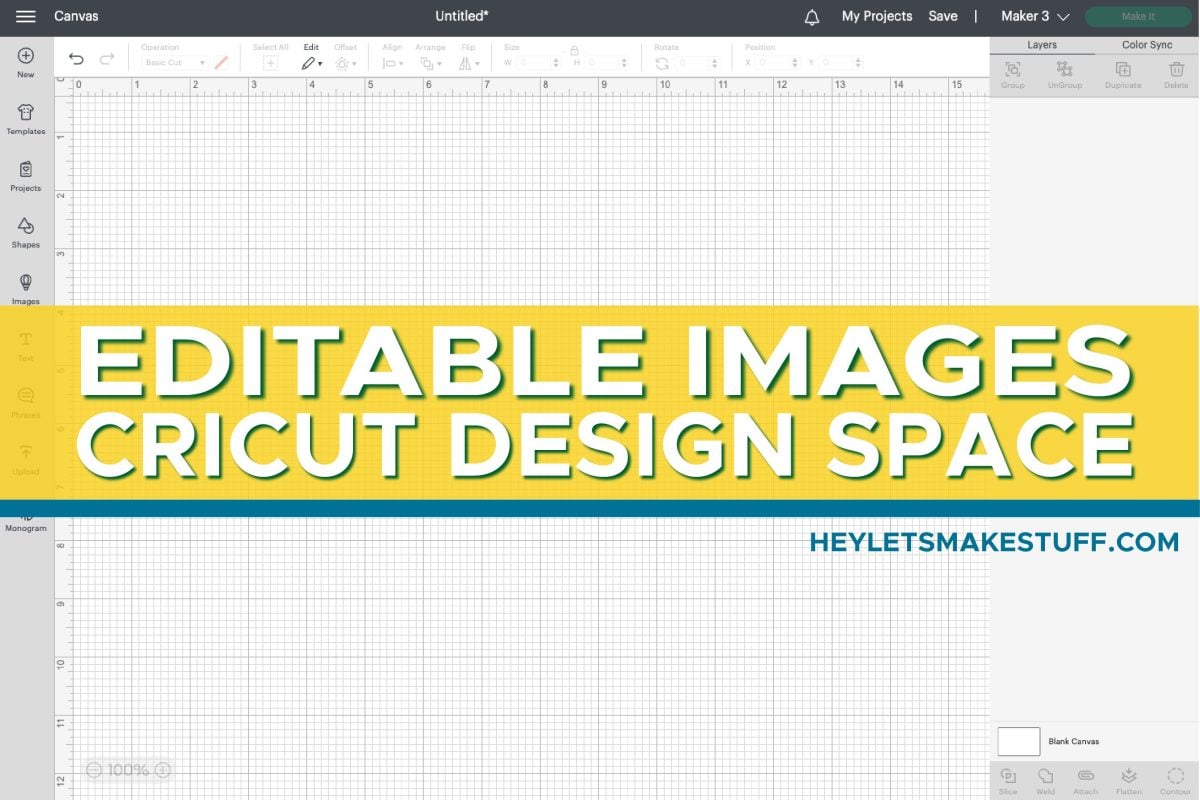Click the Untitled* project title
The width and height of the screenshot is (1200, 800).
(462, 16)
